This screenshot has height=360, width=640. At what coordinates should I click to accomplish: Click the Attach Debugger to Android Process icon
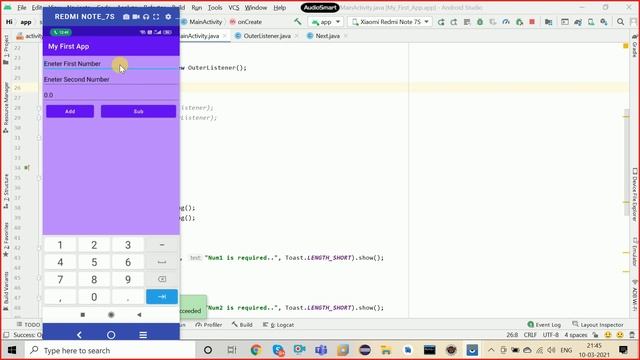click(519, 22)
